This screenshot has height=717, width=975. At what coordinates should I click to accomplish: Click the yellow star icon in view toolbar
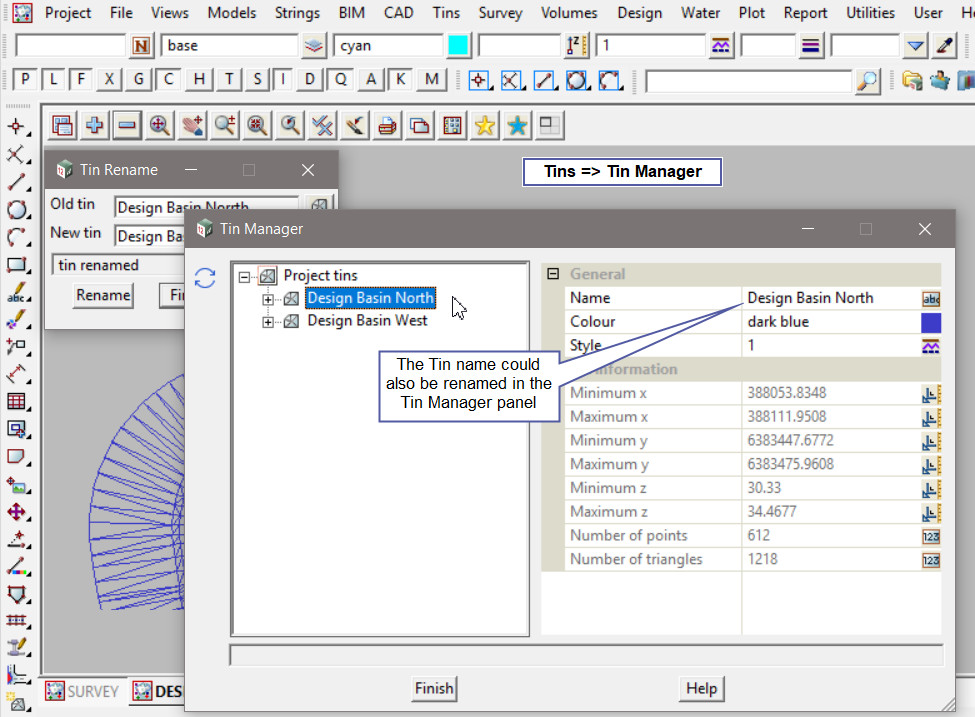(485, 125)
